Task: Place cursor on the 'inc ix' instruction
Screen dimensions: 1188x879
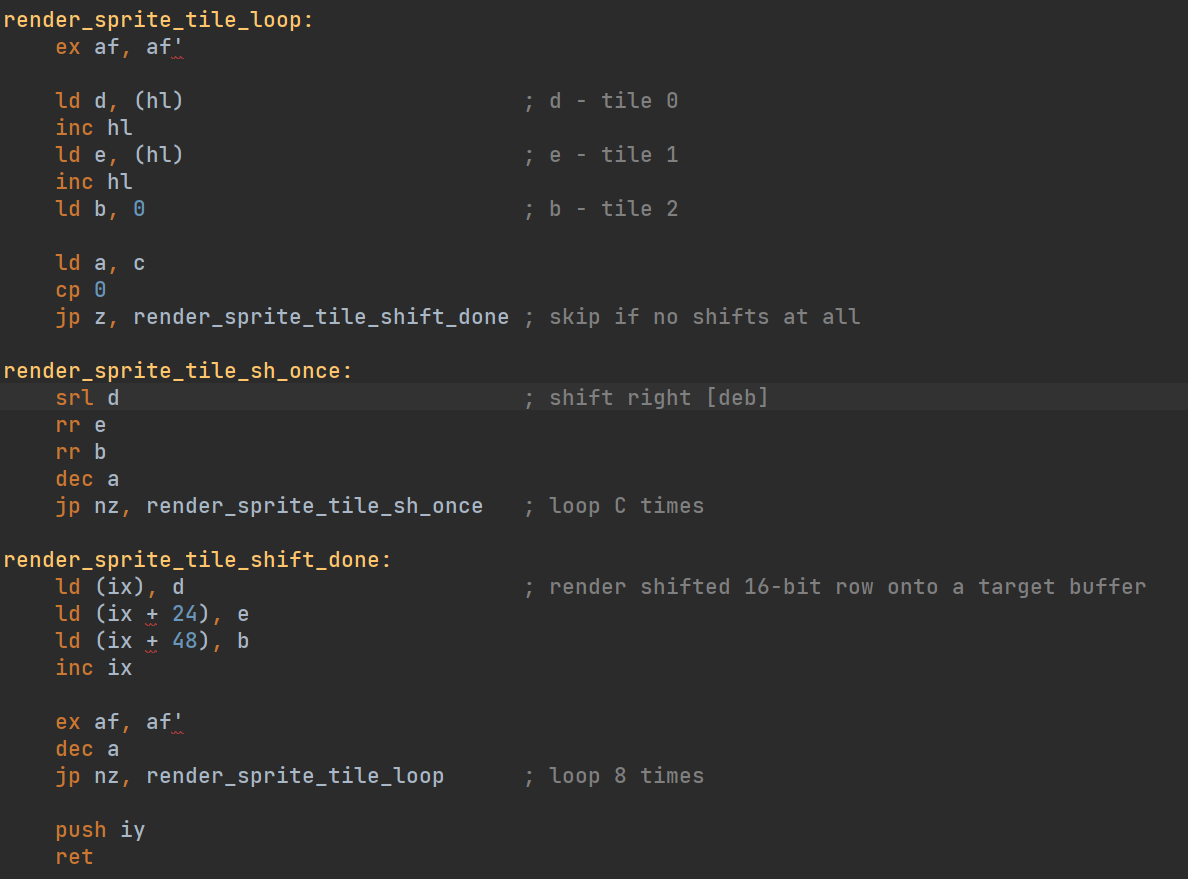Action: tap(94, 668)
